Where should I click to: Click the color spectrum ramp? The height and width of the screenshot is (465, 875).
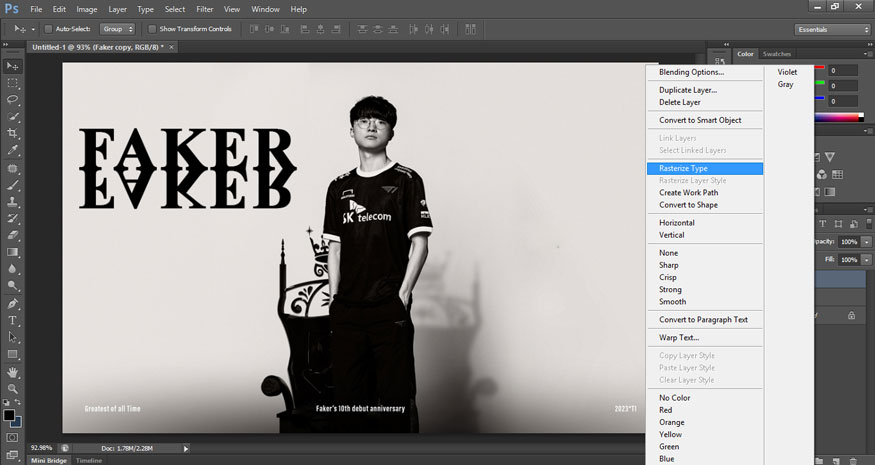(x=839, y=118)
